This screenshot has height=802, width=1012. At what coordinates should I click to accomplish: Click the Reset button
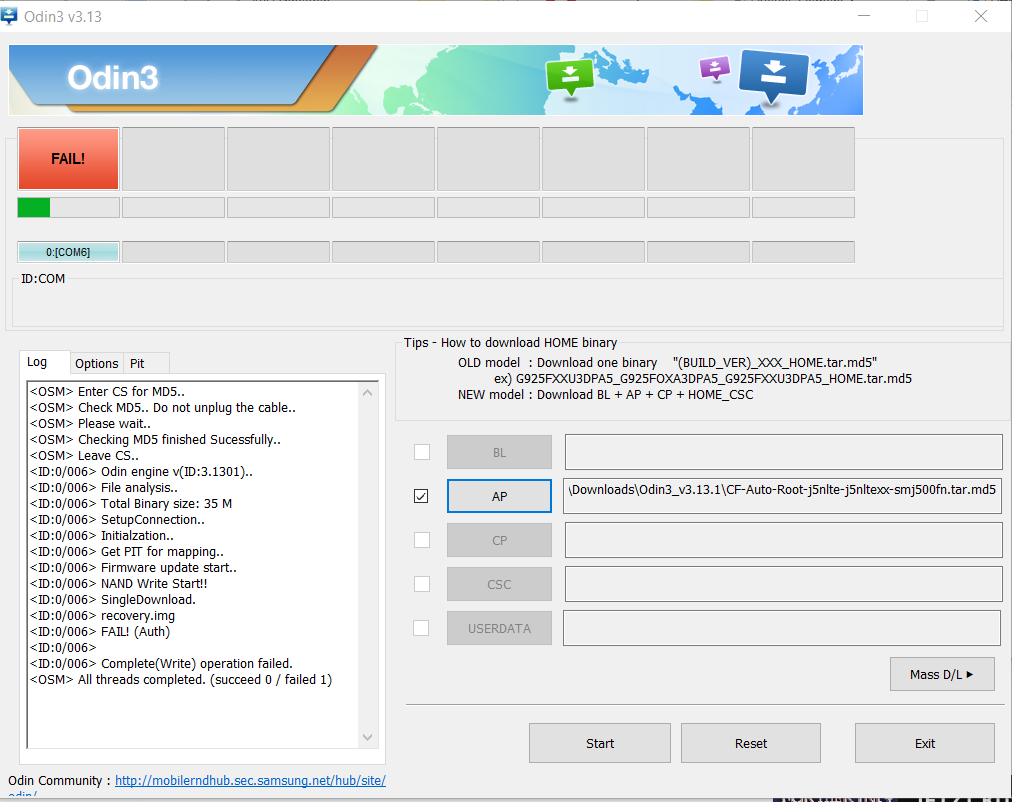coord(751,743)
